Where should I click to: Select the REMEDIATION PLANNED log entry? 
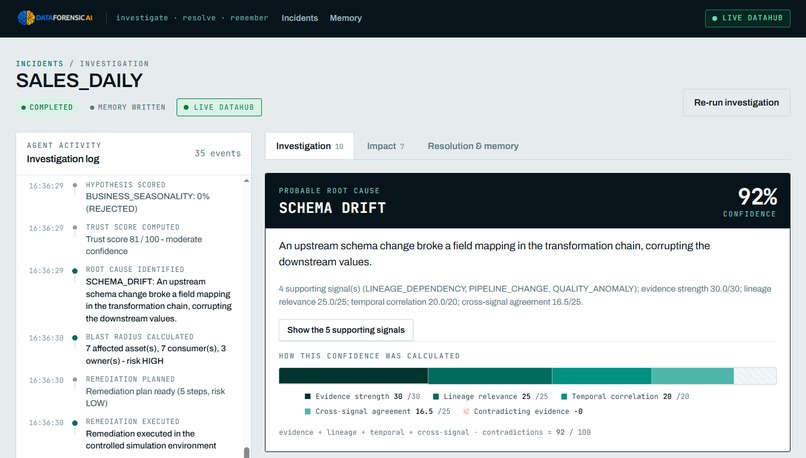131,391
